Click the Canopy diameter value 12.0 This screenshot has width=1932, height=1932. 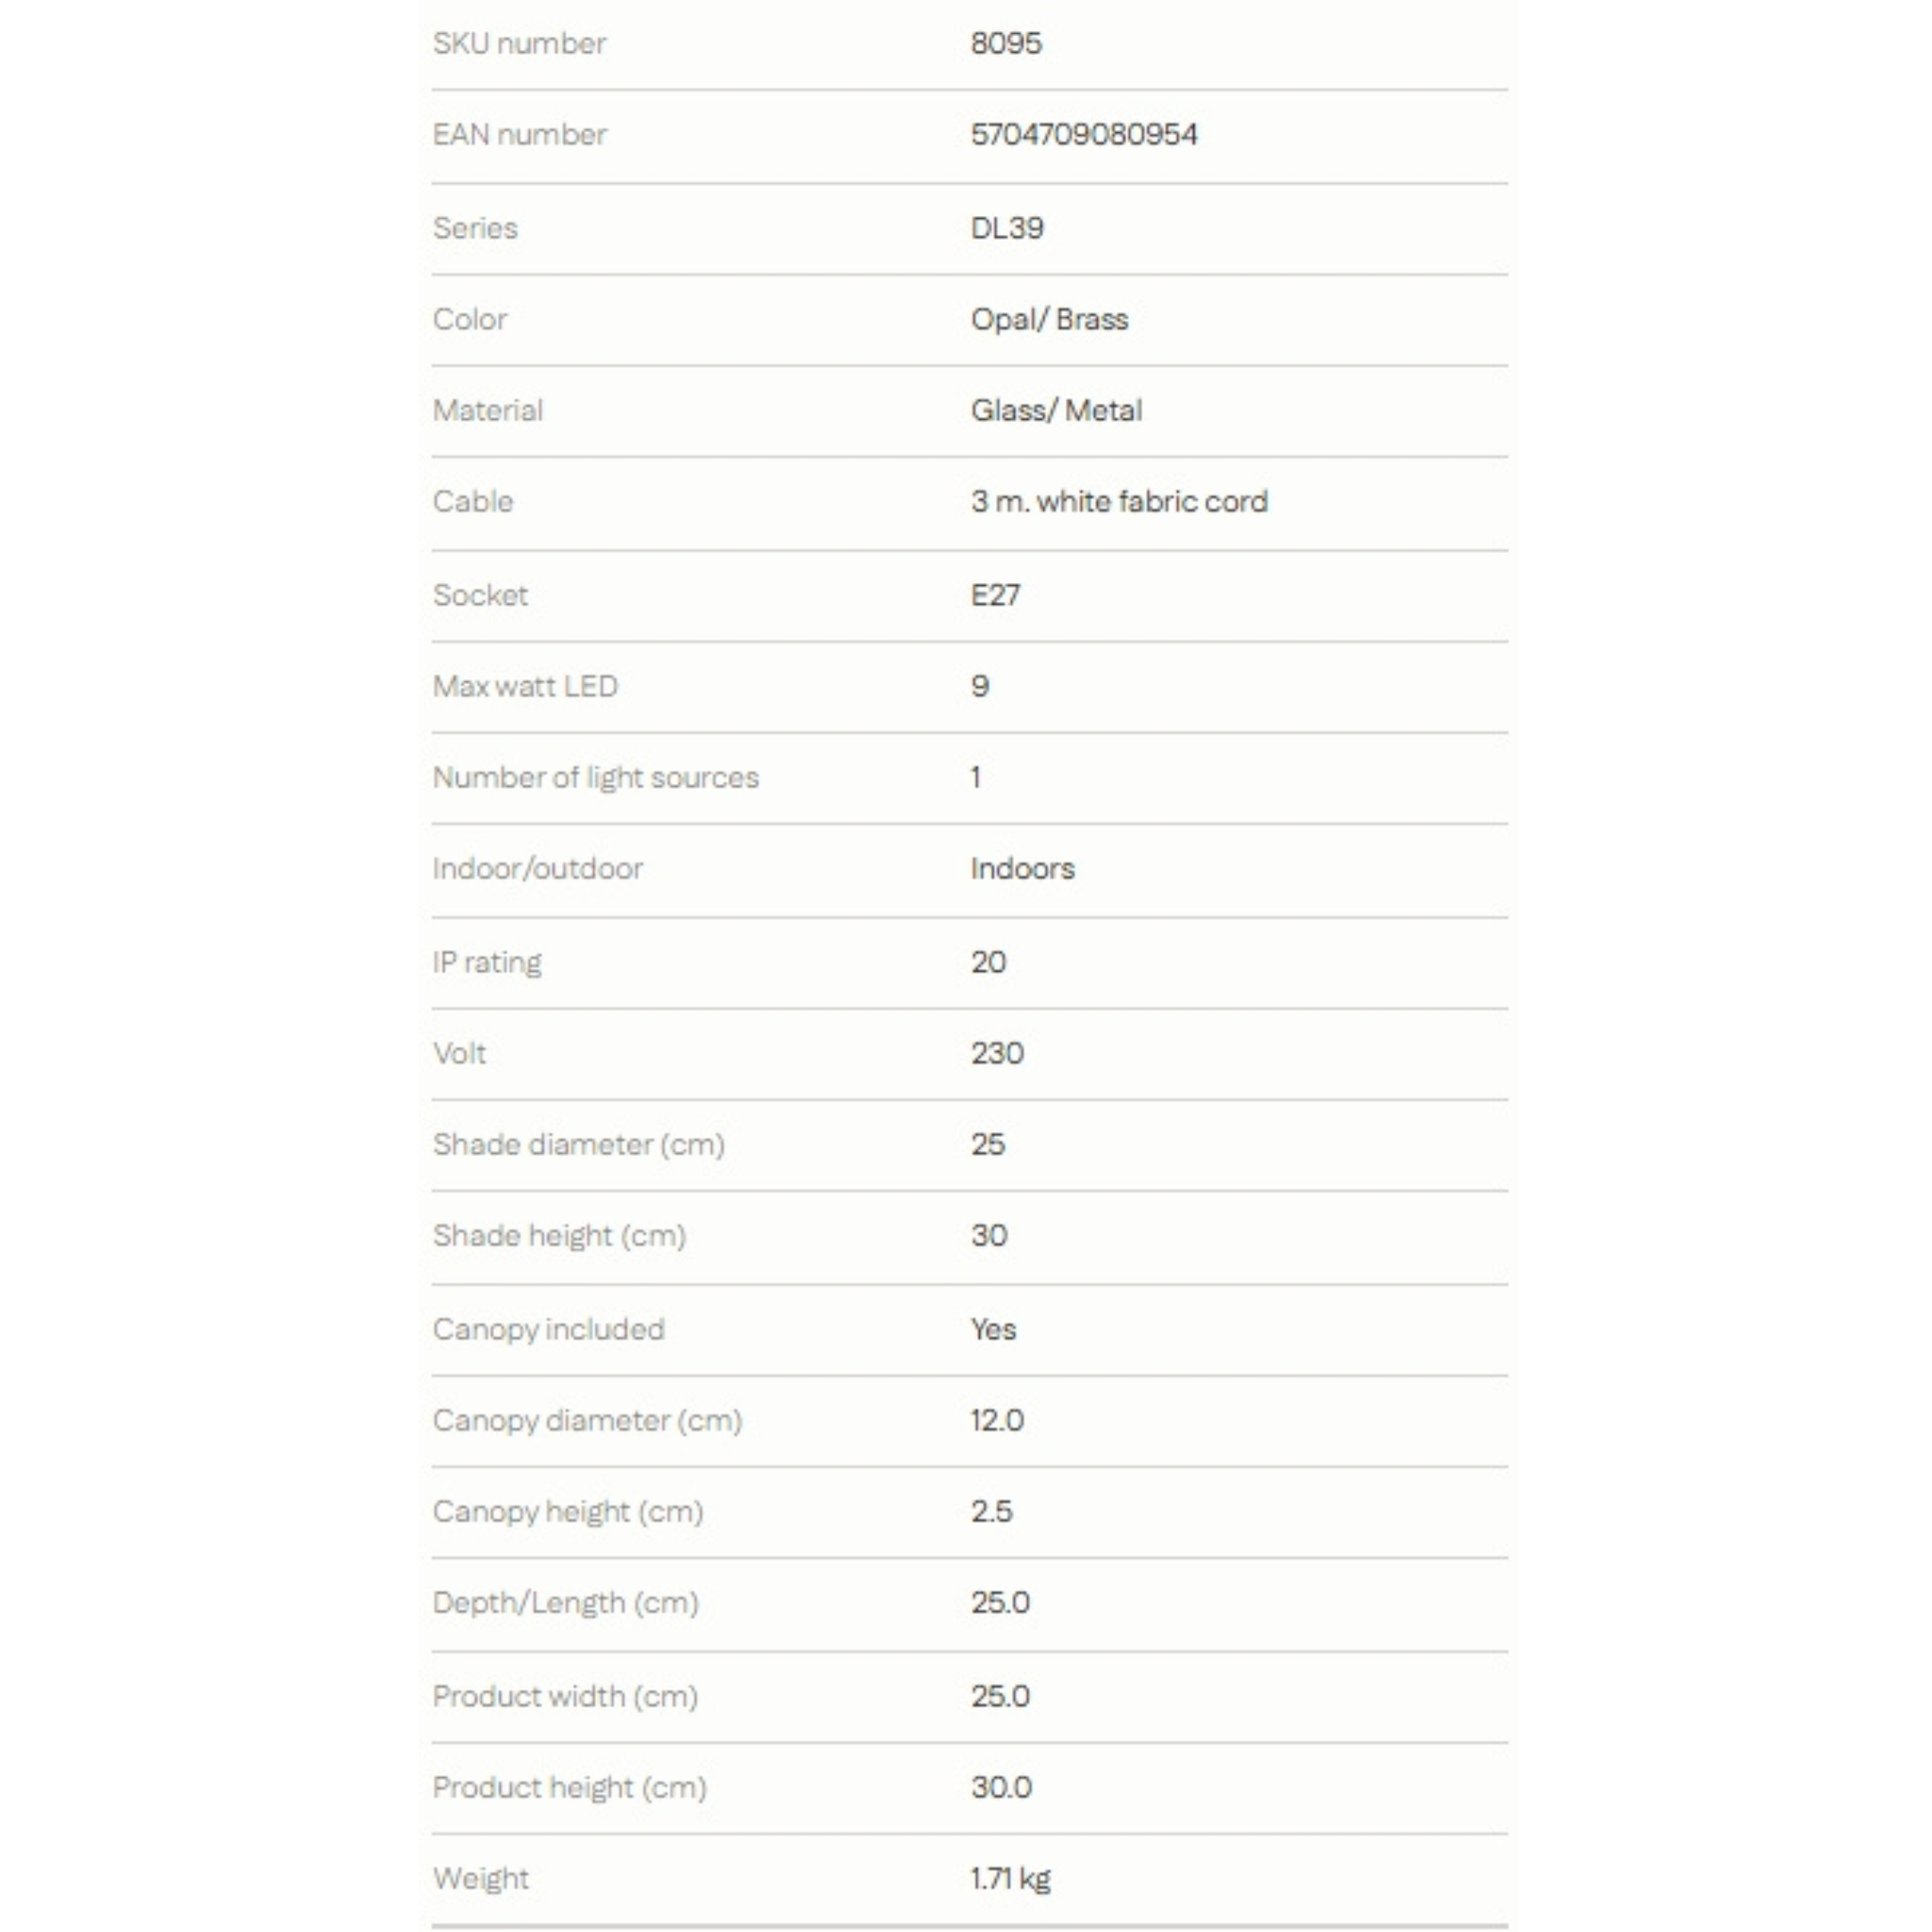(x=996, y=1420)
